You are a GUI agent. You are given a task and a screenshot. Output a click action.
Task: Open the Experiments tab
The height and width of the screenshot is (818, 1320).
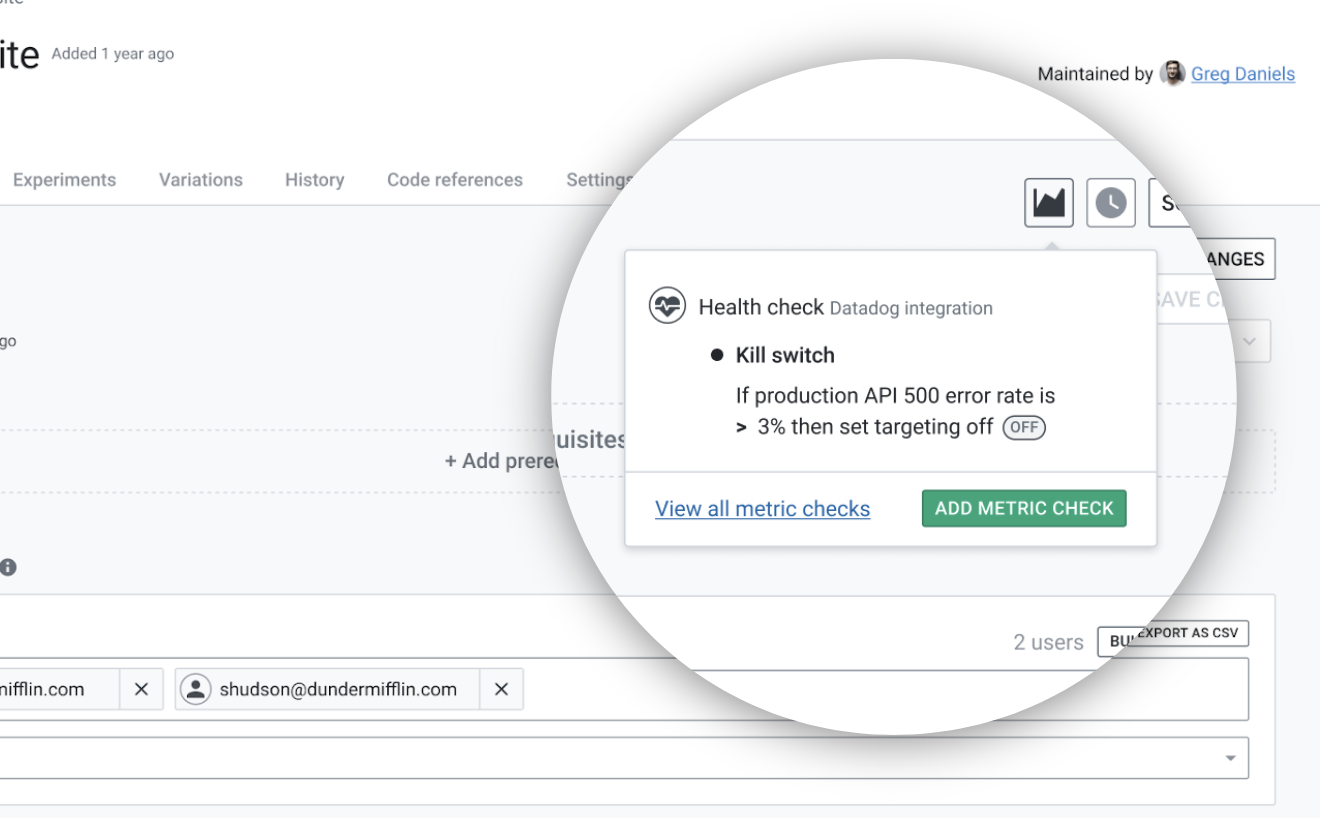click(x=64, y=180)
